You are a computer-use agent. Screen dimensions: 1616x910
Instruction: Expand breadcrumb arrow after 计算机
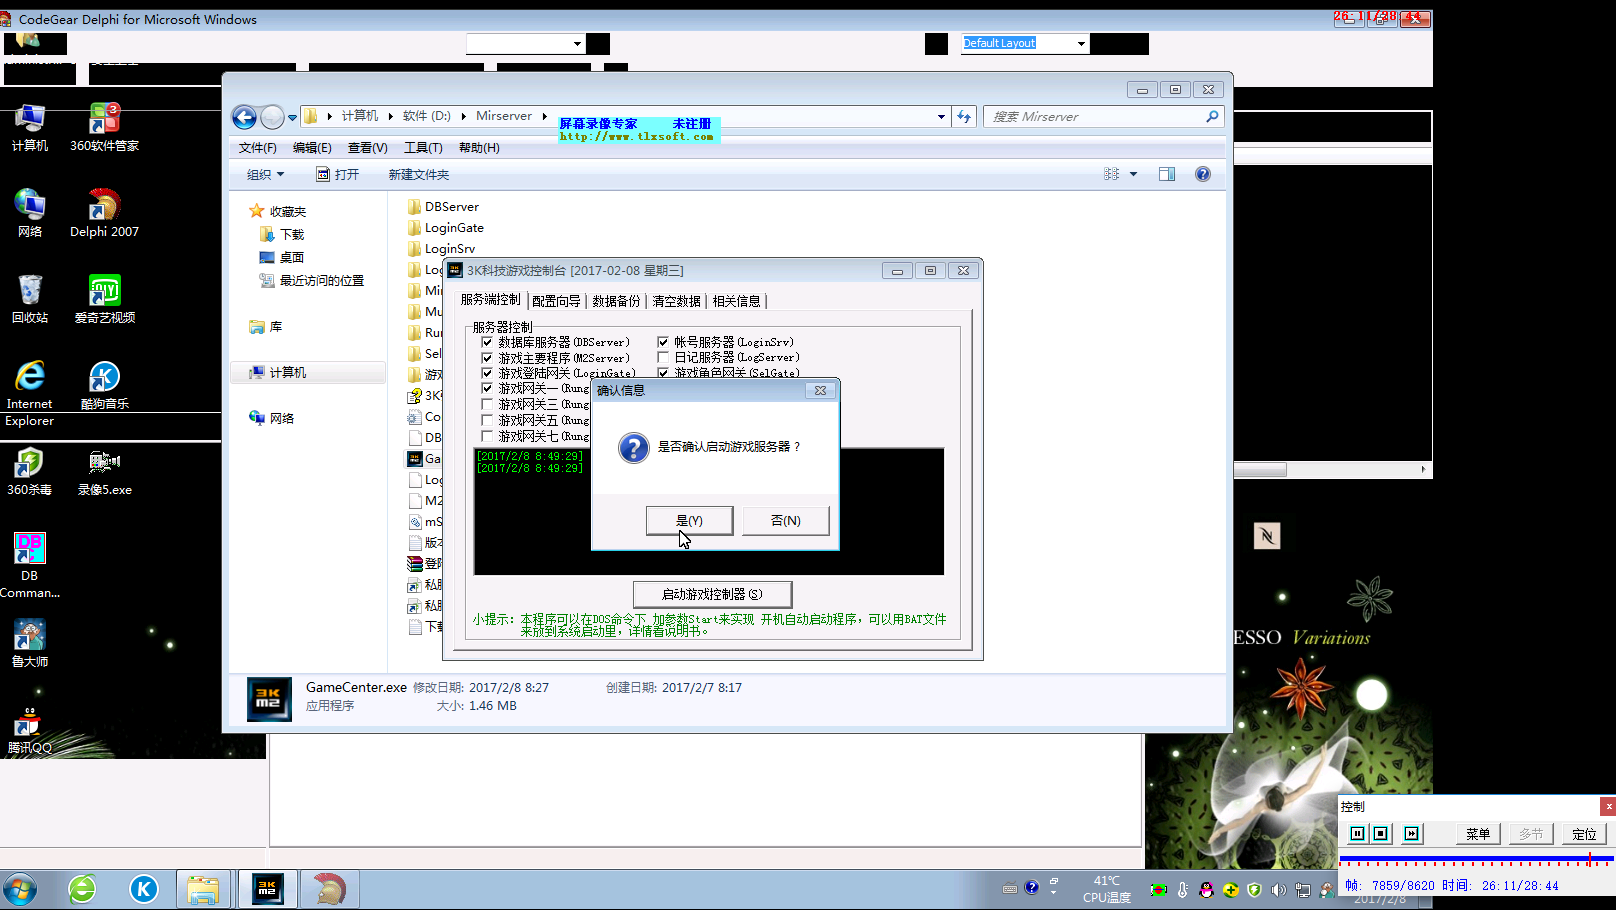391,116
